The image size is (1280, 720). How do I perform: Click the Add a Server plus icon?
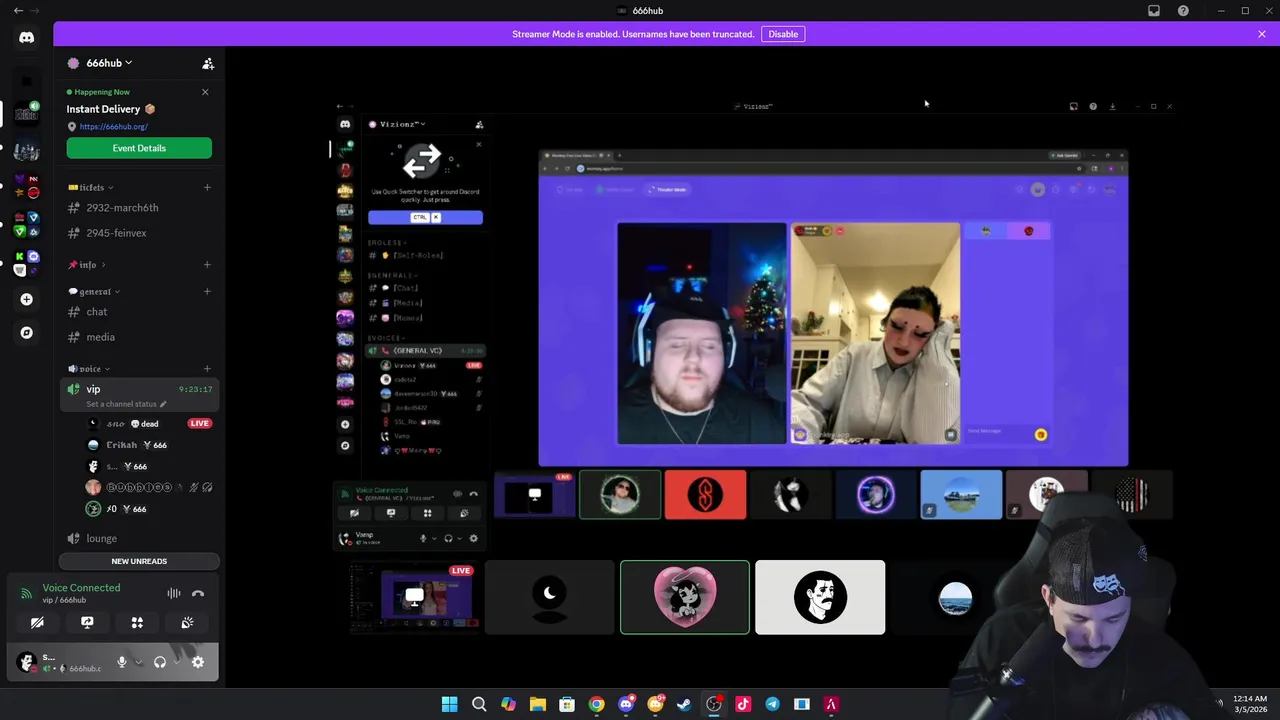coord(27,299)
